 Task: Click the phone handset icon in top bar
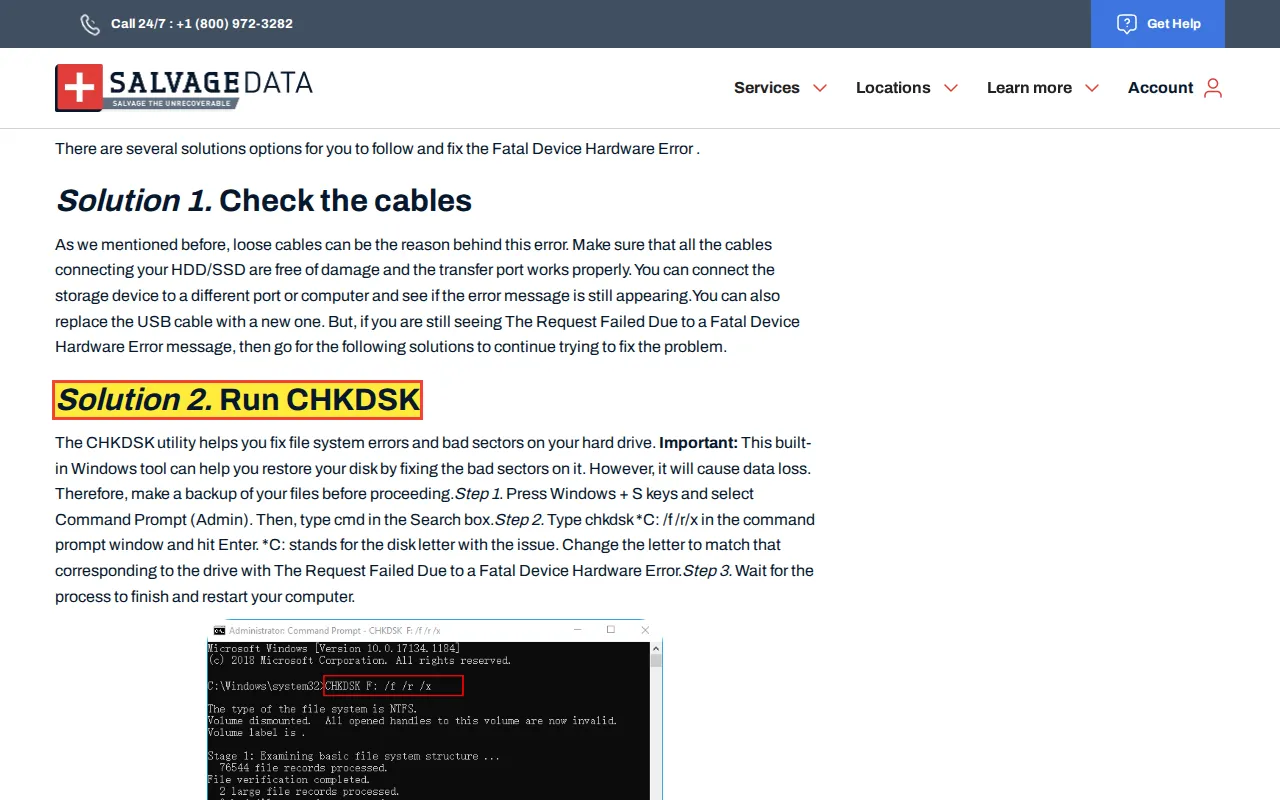coord(90,24)
